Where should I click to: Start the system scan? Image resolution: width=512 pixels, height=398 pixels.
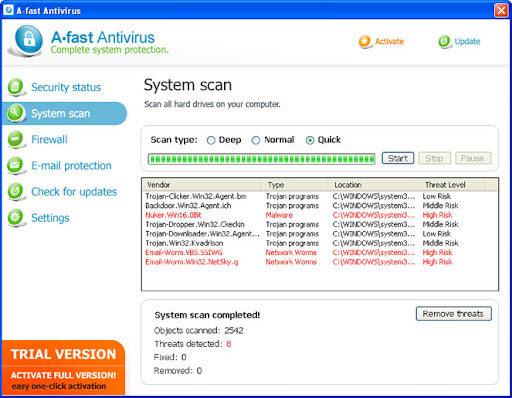click(398, 158)
